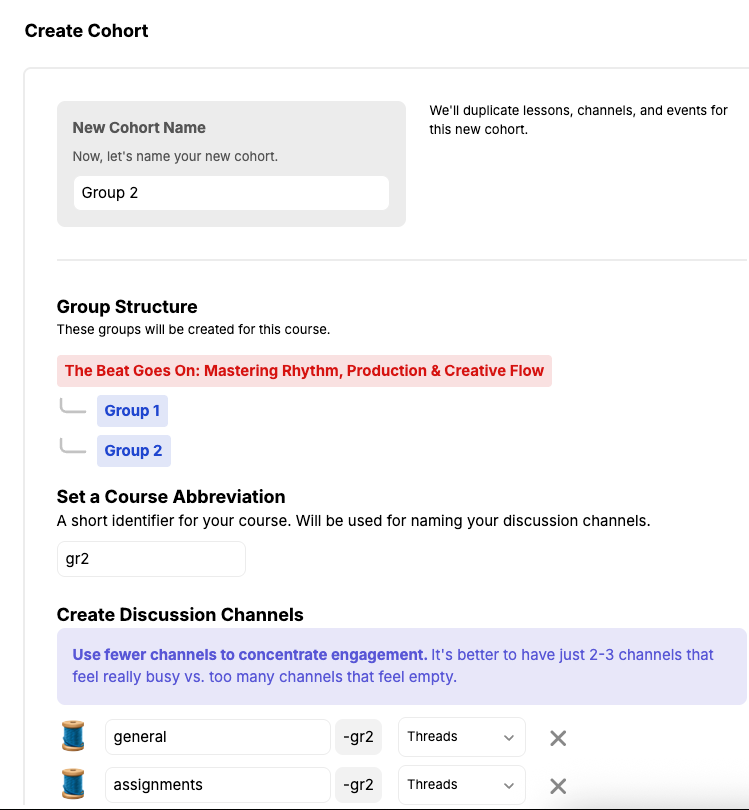Click the thread spool icon beside general
Image resolution: width=749 pixels, height=810 pixels.
click(73, 737)
